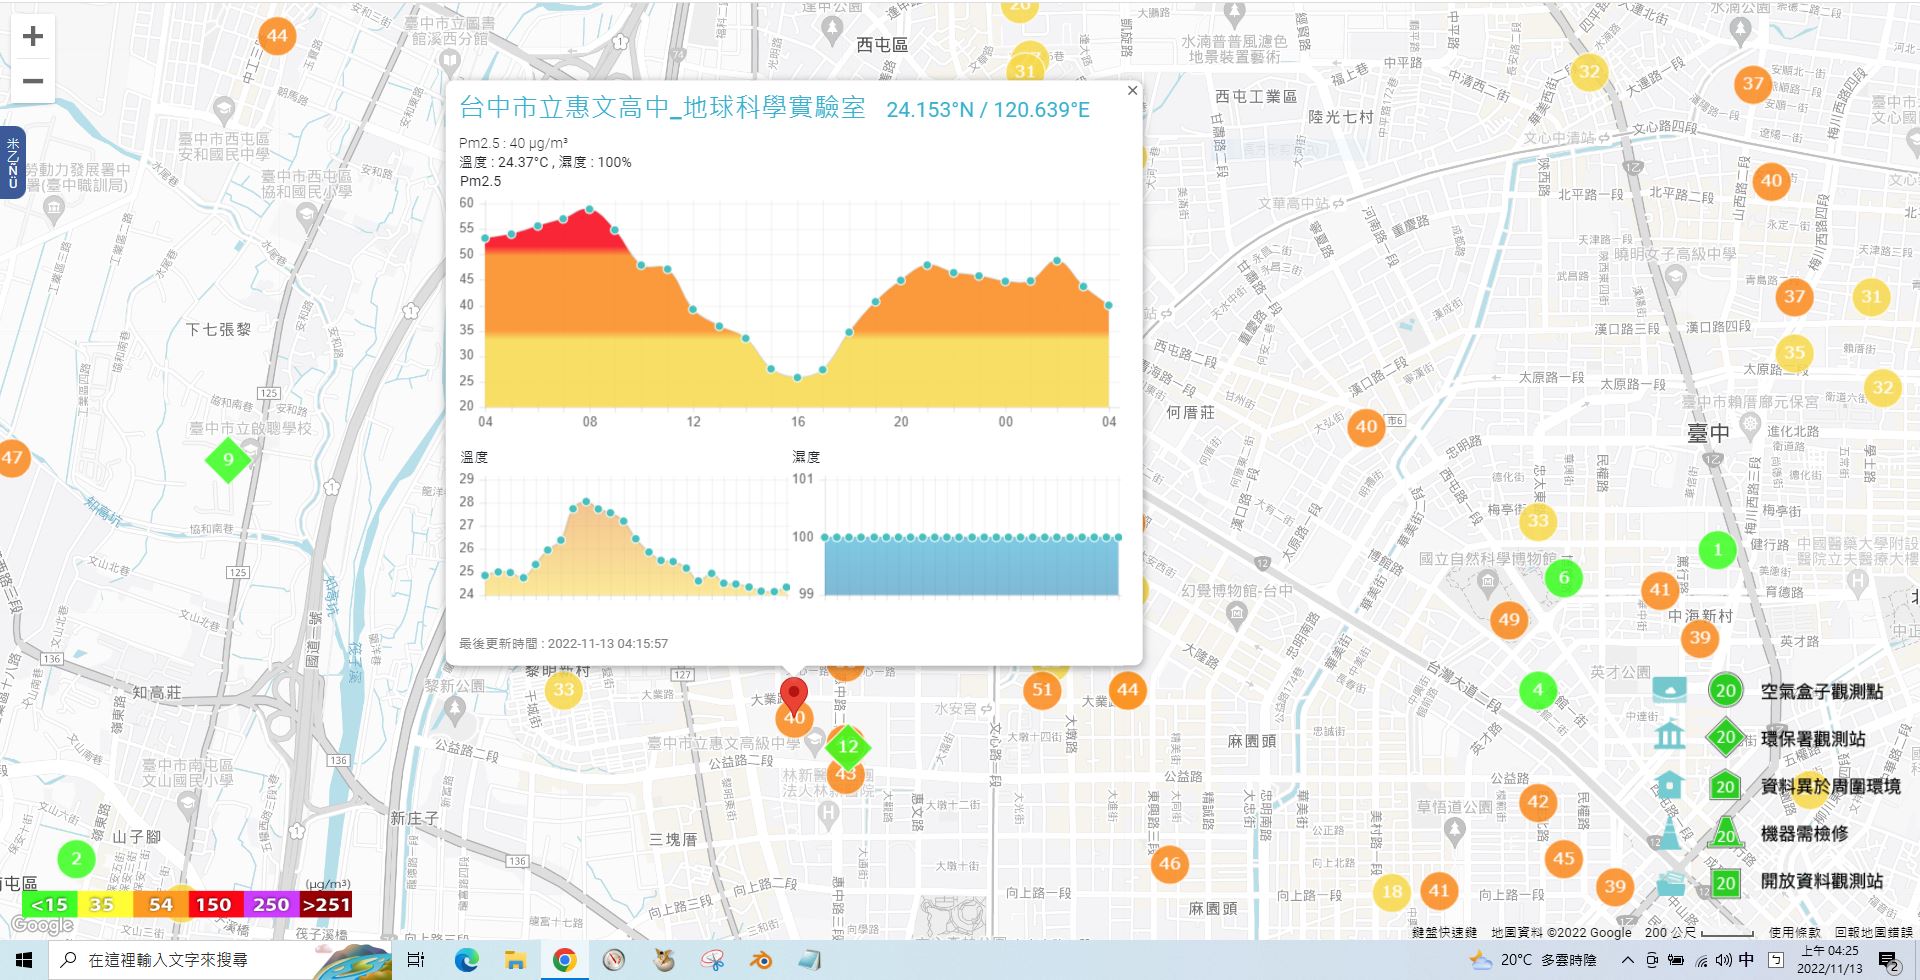Image resolution: width=1920 pixels, height=980 pixels.
Task: Click the blue 濕度 humidity chart area
Action: click(x=971, y=566)
